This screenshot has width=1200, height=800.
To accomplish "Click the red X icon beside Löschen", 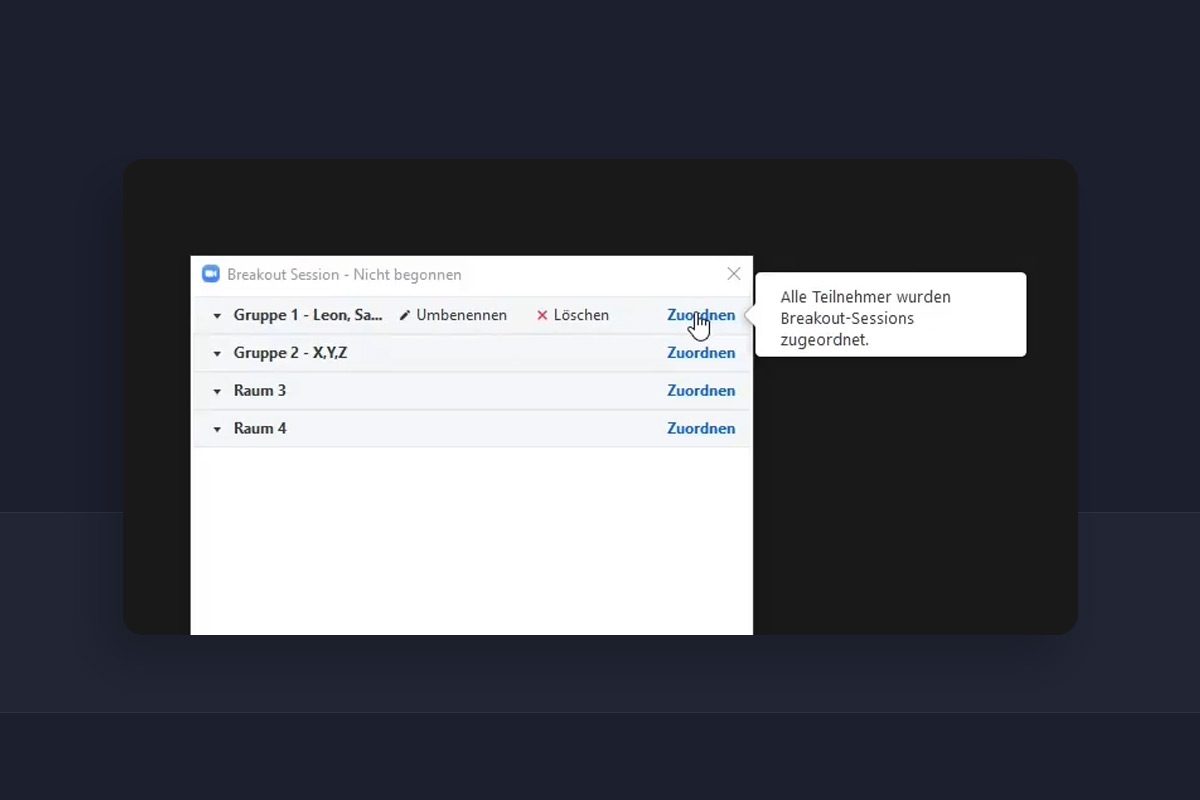I will [541, 314].
